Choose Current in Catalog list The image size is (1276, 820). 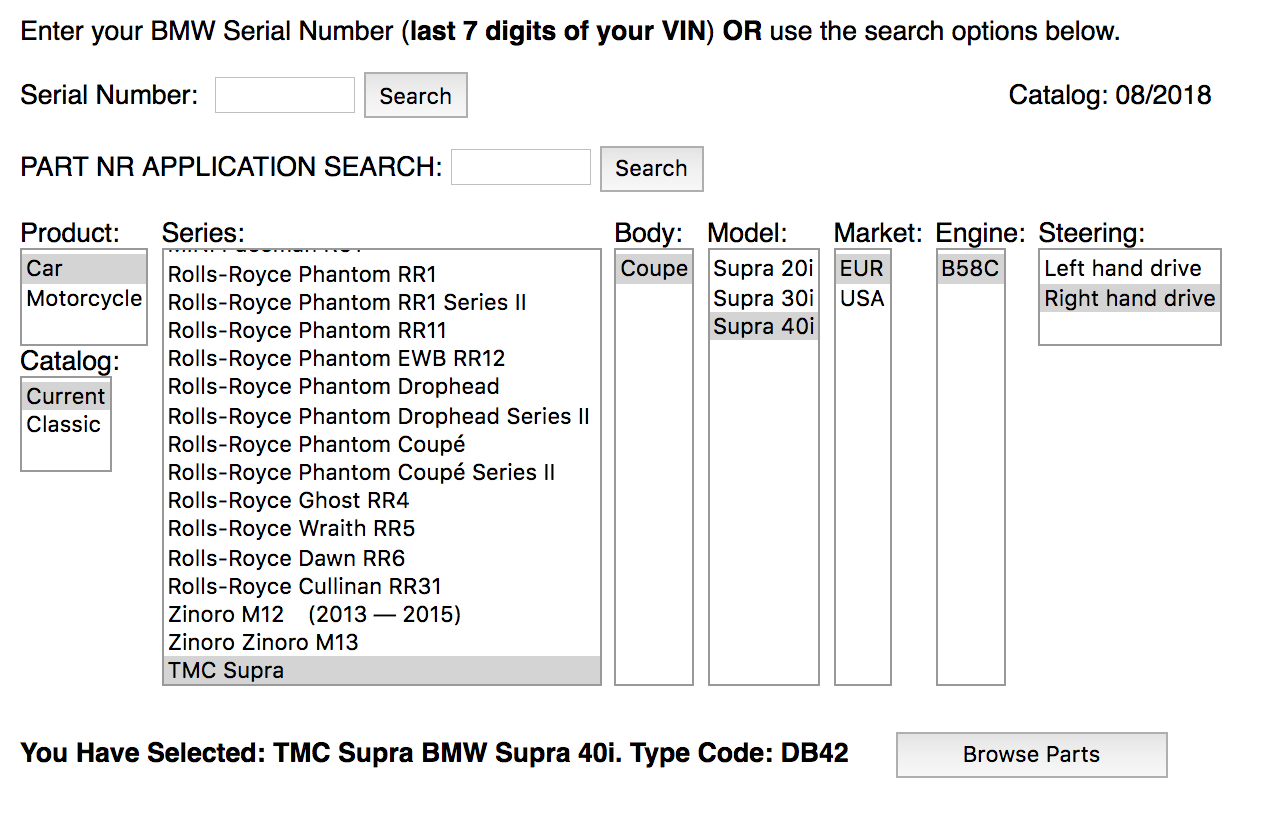[x=66, y=396]
